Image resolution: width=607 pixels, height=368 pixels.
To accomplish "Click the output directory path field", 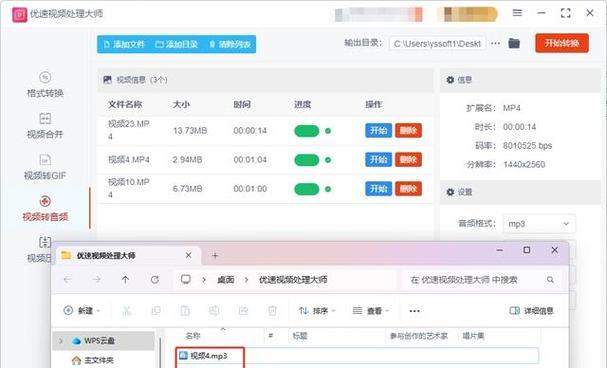I will pyautogui.click(x=437, y=44).
